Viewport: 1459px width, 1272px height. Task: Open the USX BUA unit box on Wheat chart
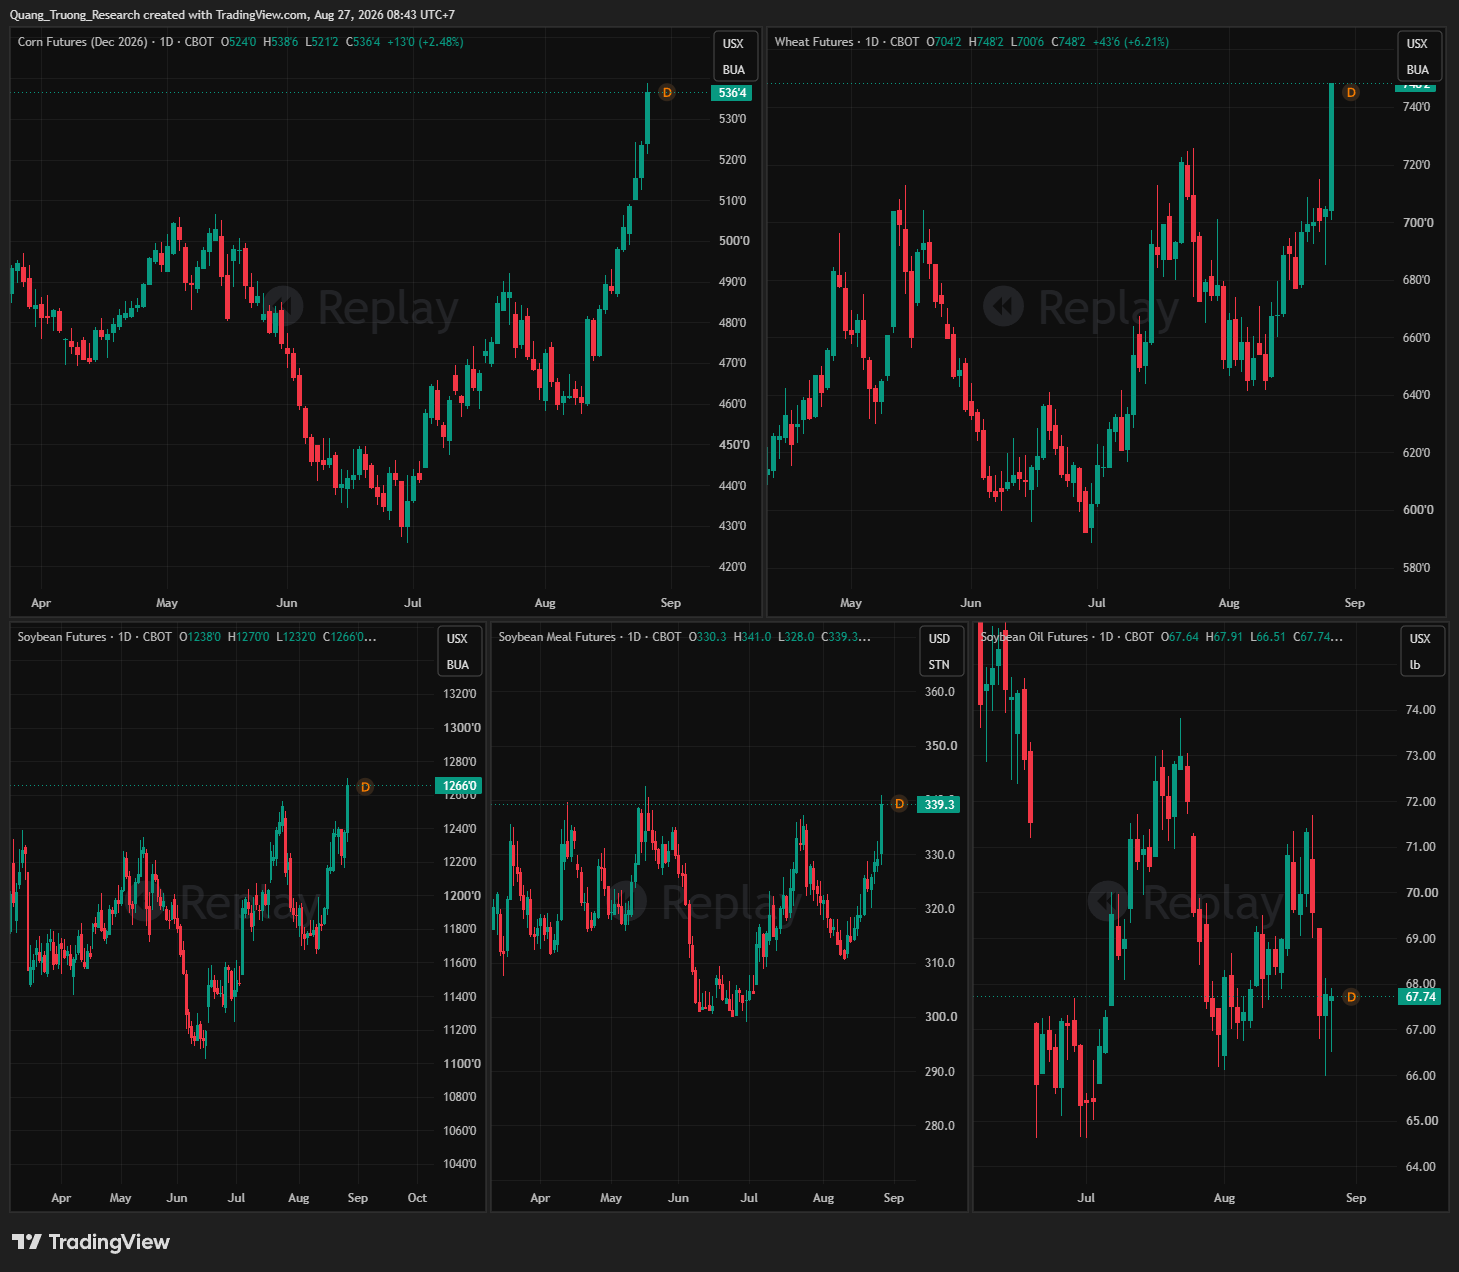[1418, 57]
